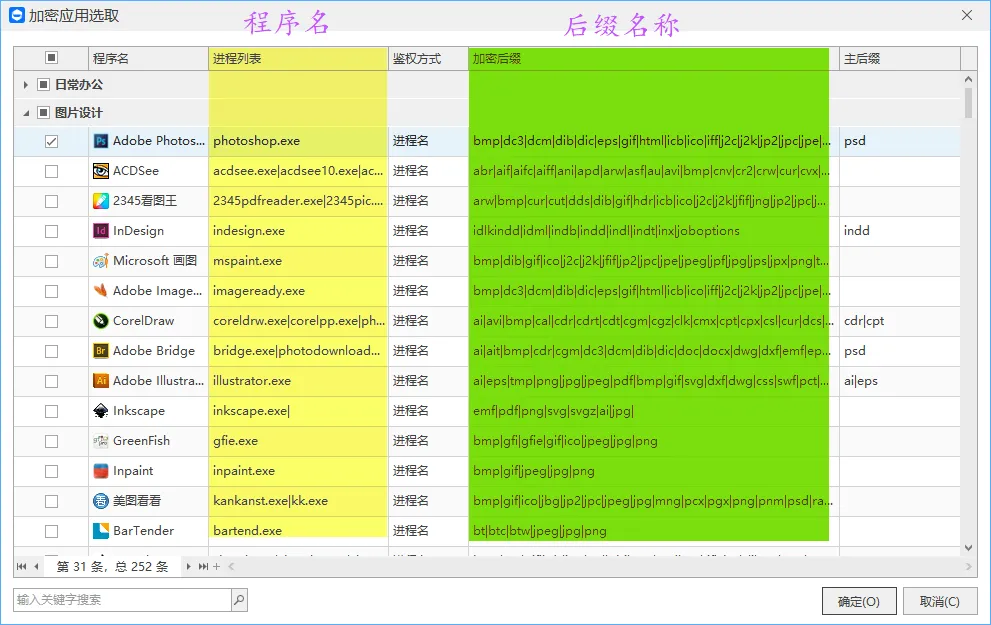Collapse the 图片设计 group

click(26, 113)
